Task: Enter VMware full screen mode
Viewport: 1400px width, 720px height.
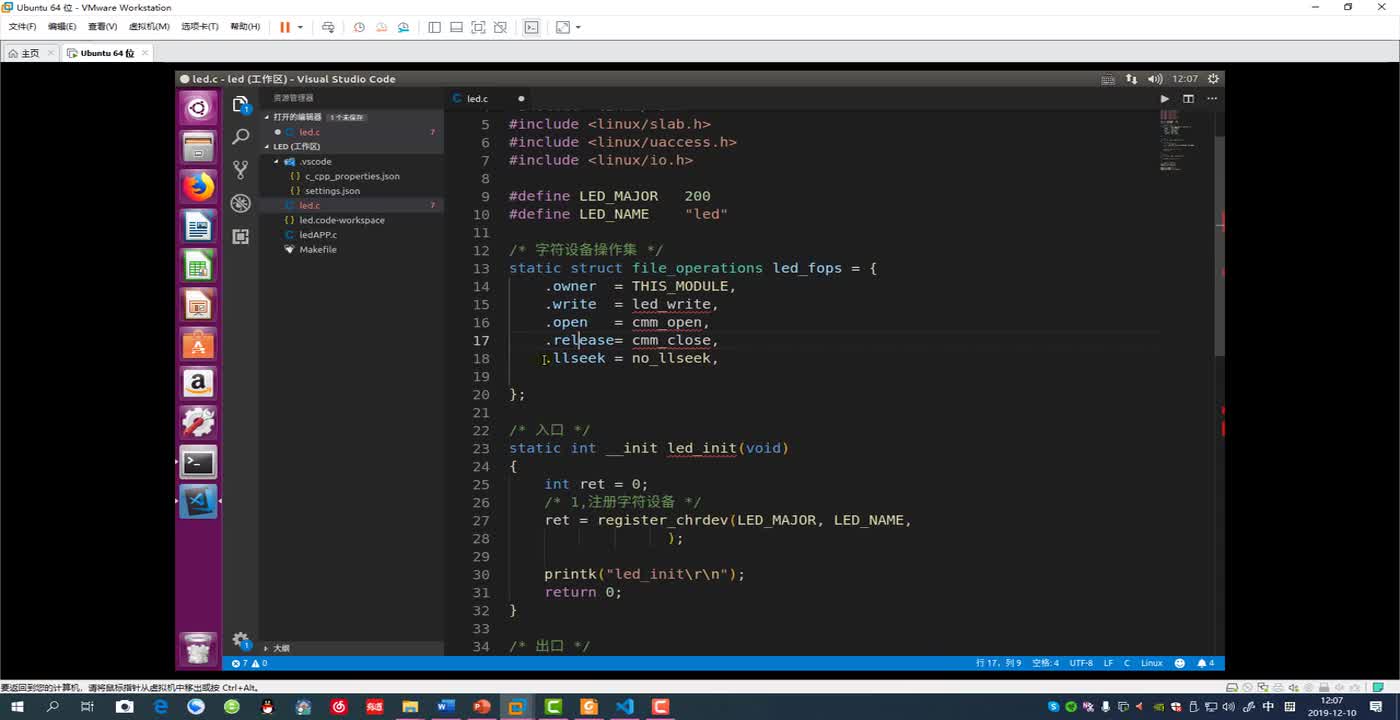Action: [478, 27]
